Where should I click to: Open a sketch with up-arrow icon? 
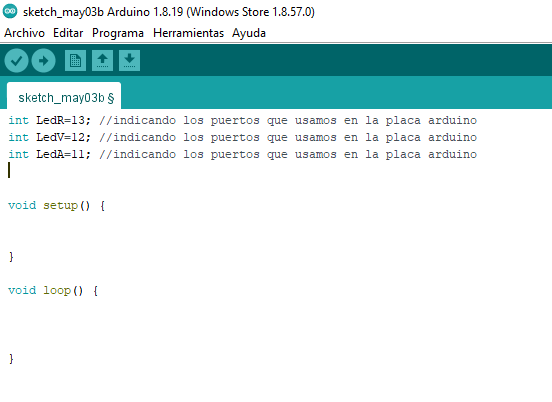click(102, 61)
